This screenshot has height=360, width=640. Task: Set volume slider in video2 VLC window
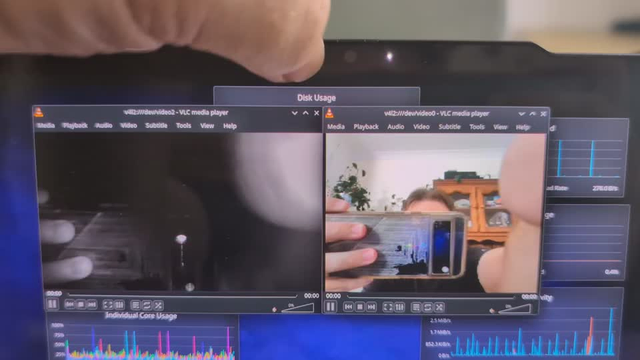click(298, 308)
